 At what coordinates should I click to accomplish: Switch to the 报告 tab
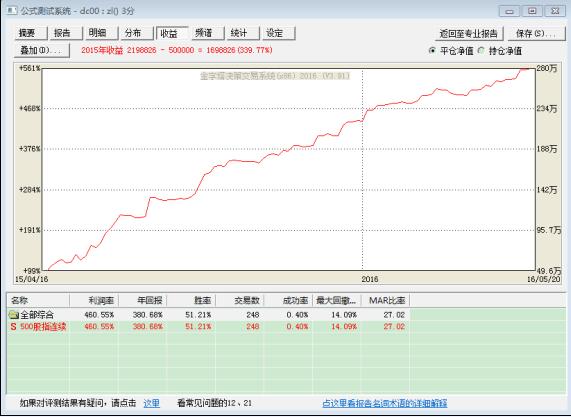coord(66,33)
